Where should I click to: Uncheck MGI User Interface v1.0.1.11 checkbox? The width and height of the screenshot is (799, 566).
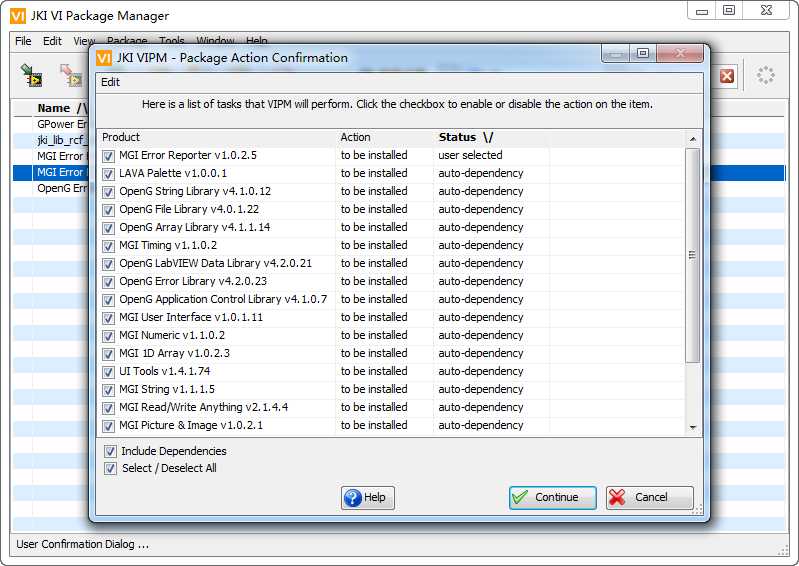(x=108, y=318)
